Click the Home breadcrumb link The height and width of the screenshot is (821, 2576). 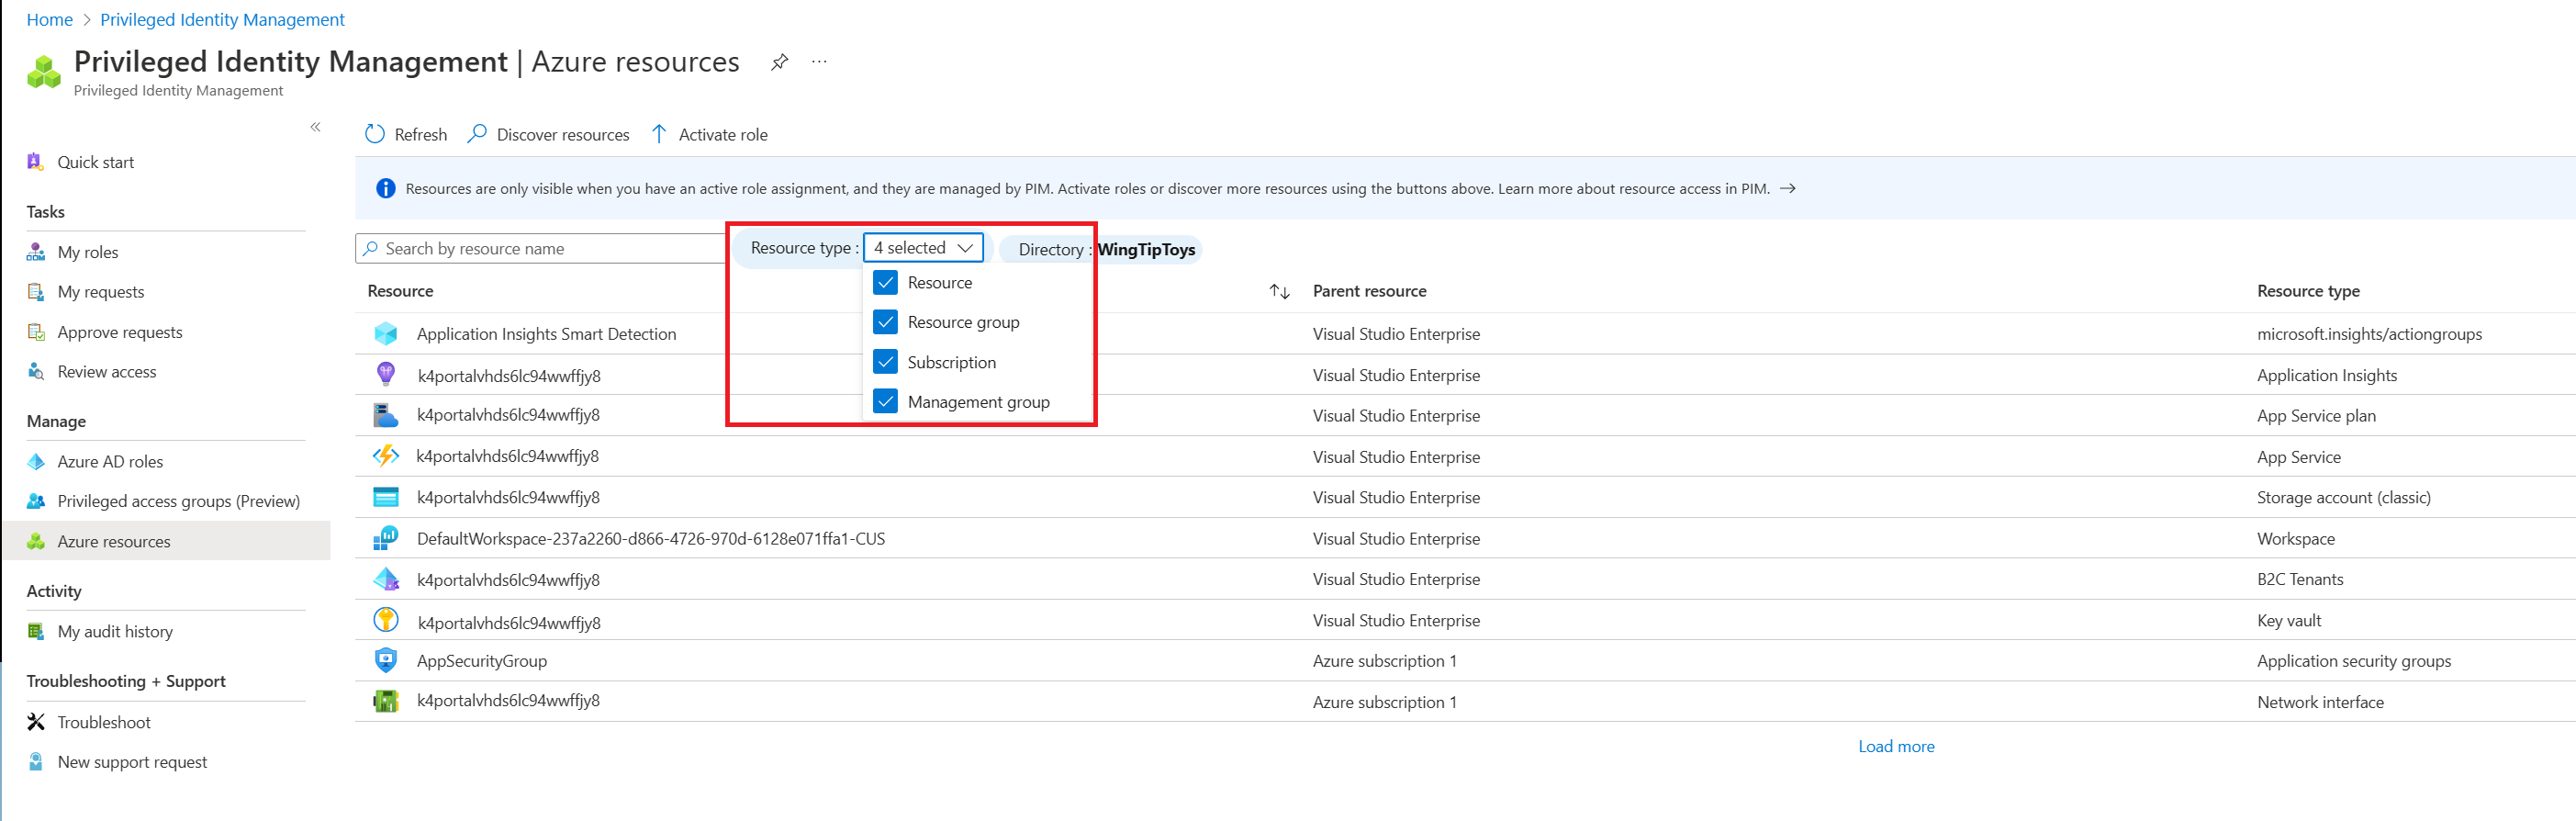pyautogui.click(x=50, y=19)
